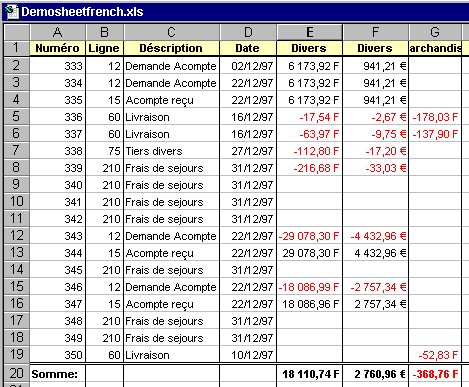469x387 pixels.
Task: Click the Select All corner box
Action: coord(16,32)
